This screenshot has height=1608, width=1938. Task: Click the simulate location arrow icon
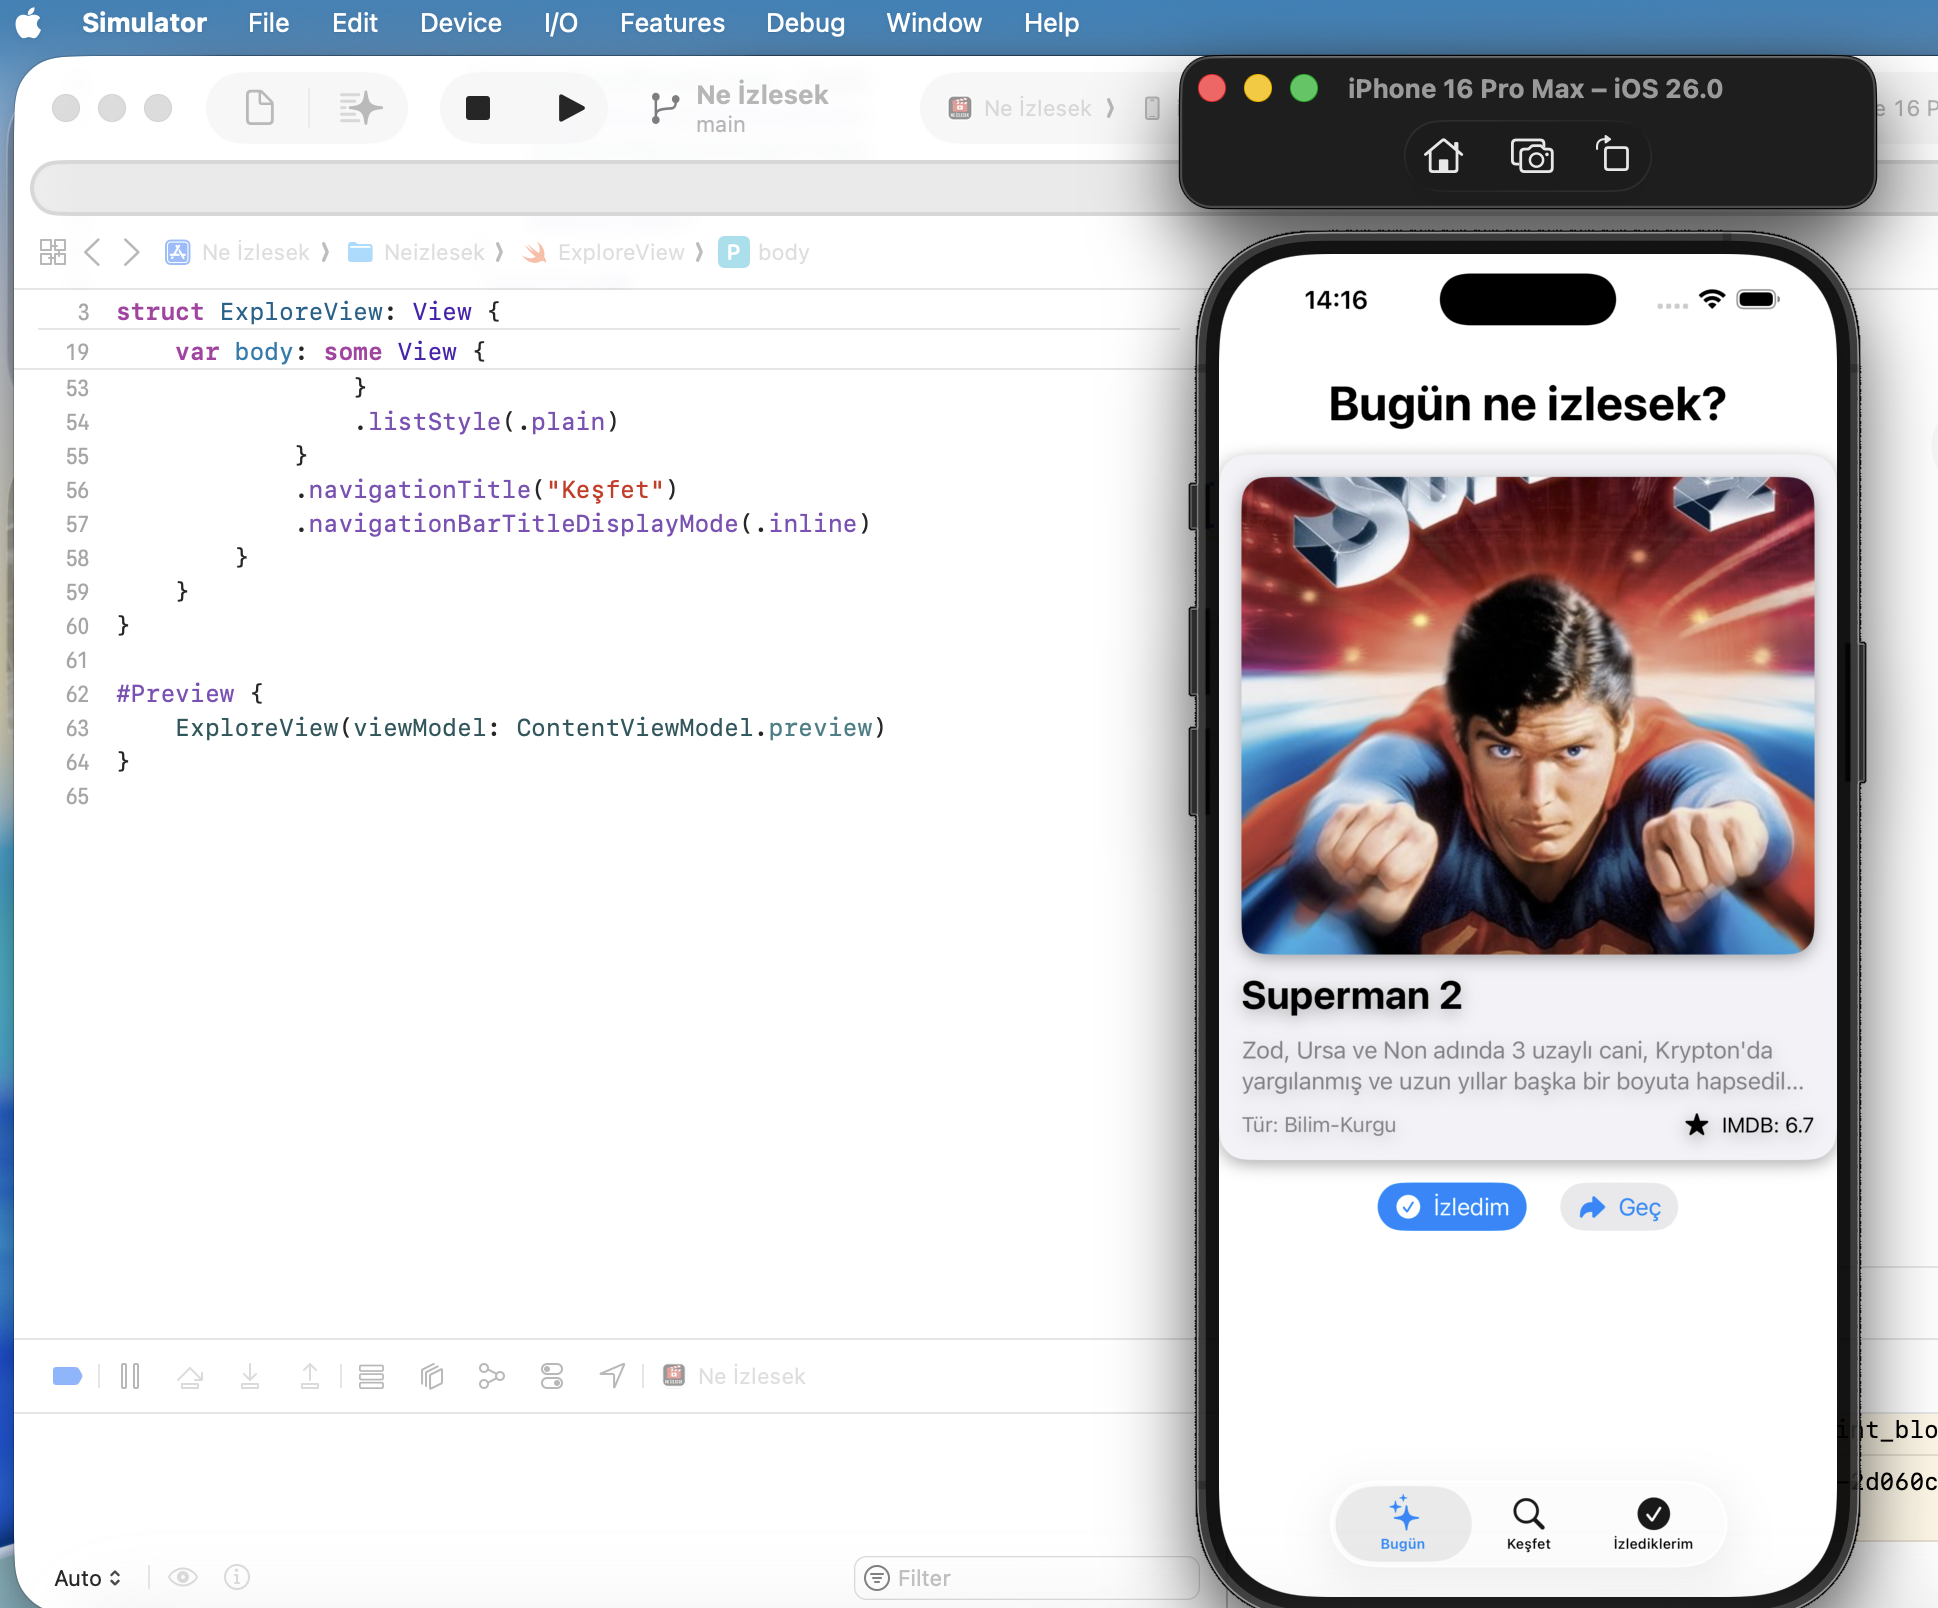(612, 1376)
